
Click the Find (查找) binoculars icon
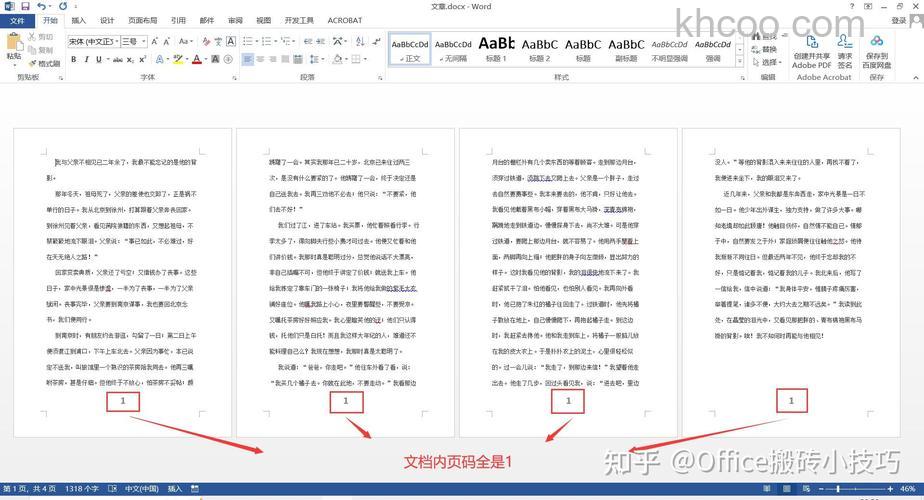(x=757, y=37)
